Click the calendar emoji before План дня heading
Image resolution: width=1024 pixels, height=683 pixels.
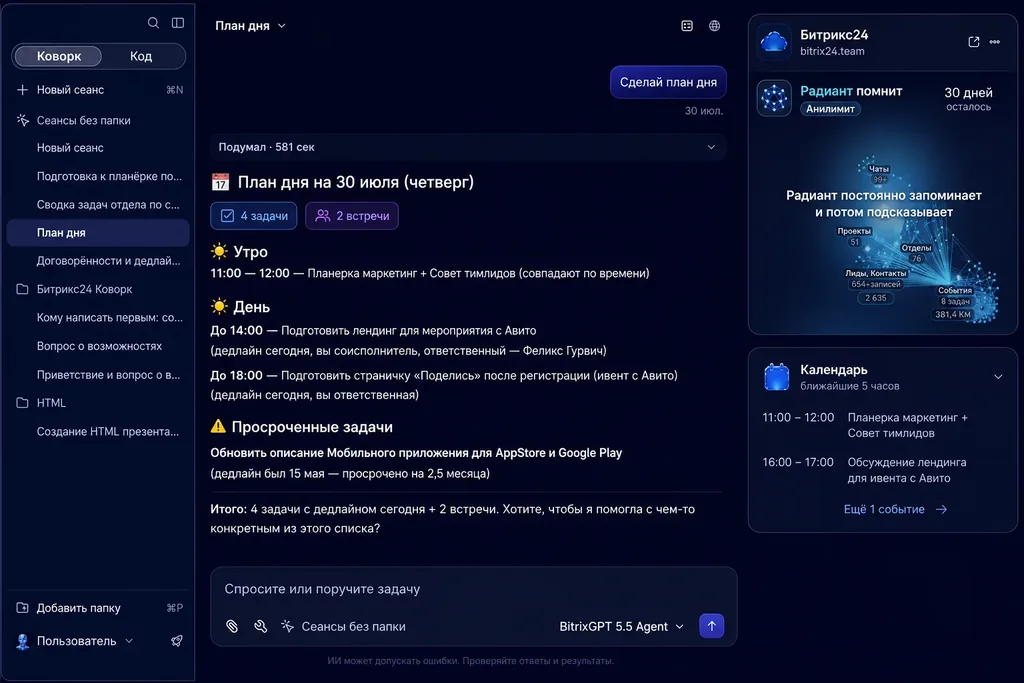coord(221,182)
